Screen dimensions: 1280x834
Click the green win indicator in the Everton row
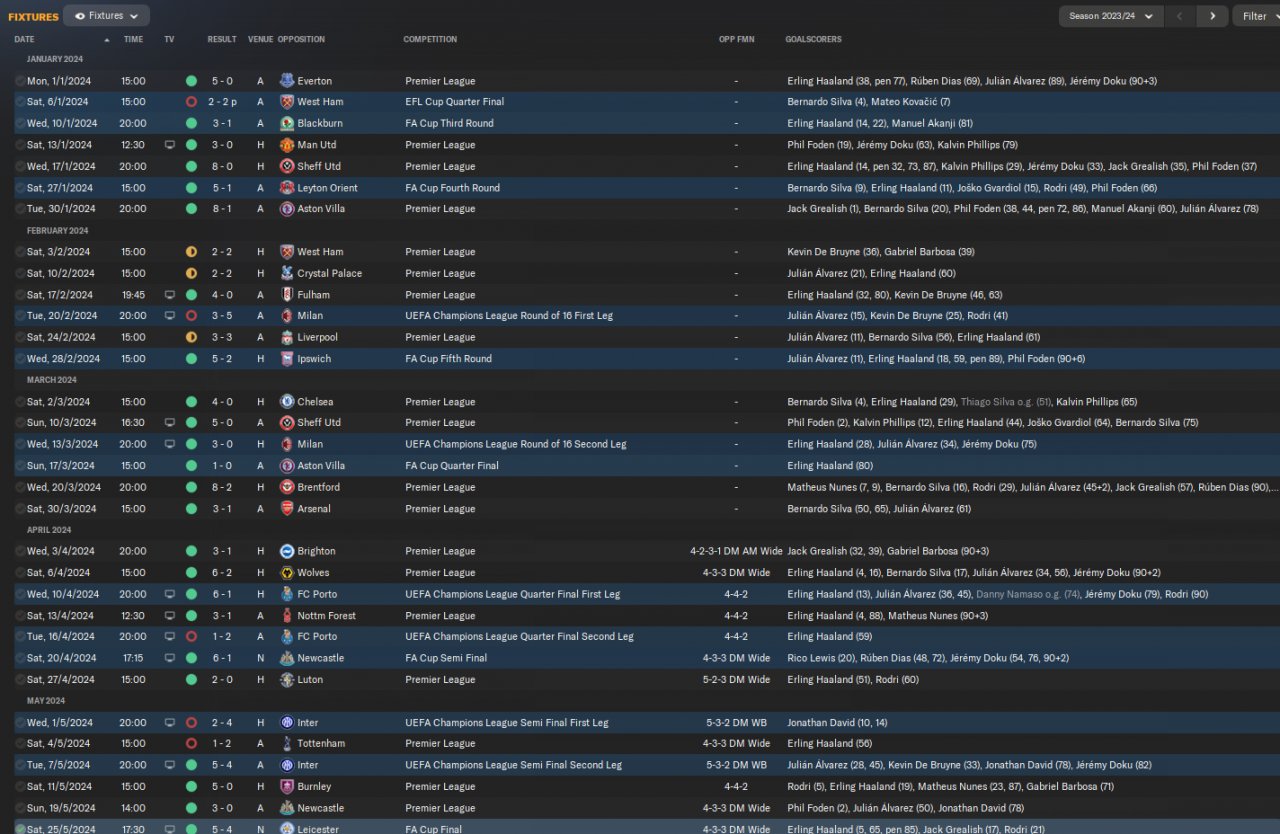click(x=191, y=81)
